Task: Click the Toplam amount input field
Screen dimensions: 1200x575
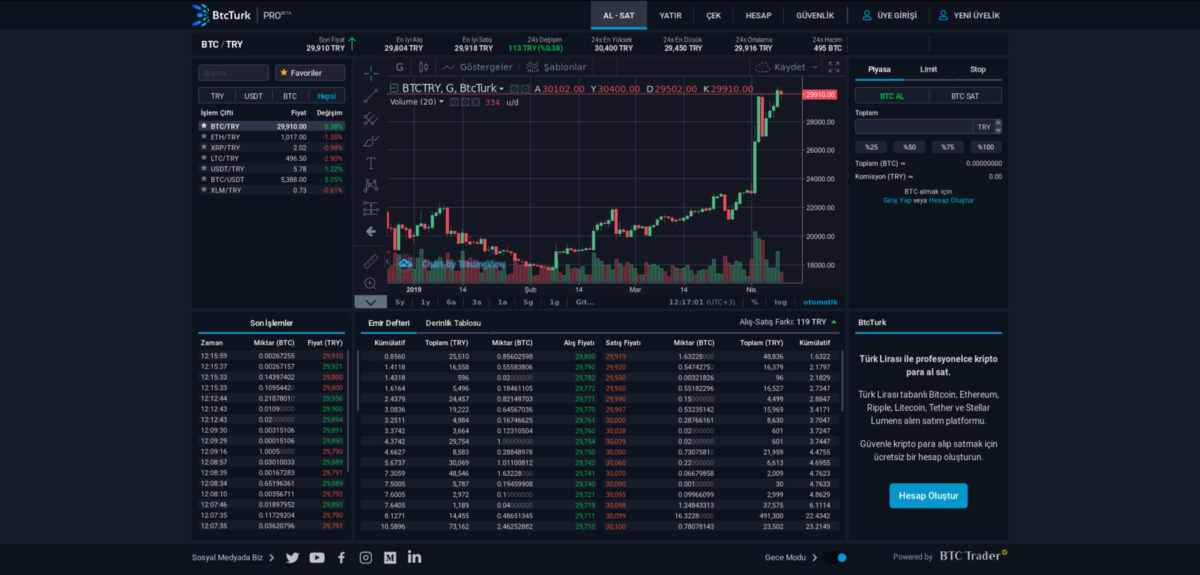Action: tap(914, 127)
